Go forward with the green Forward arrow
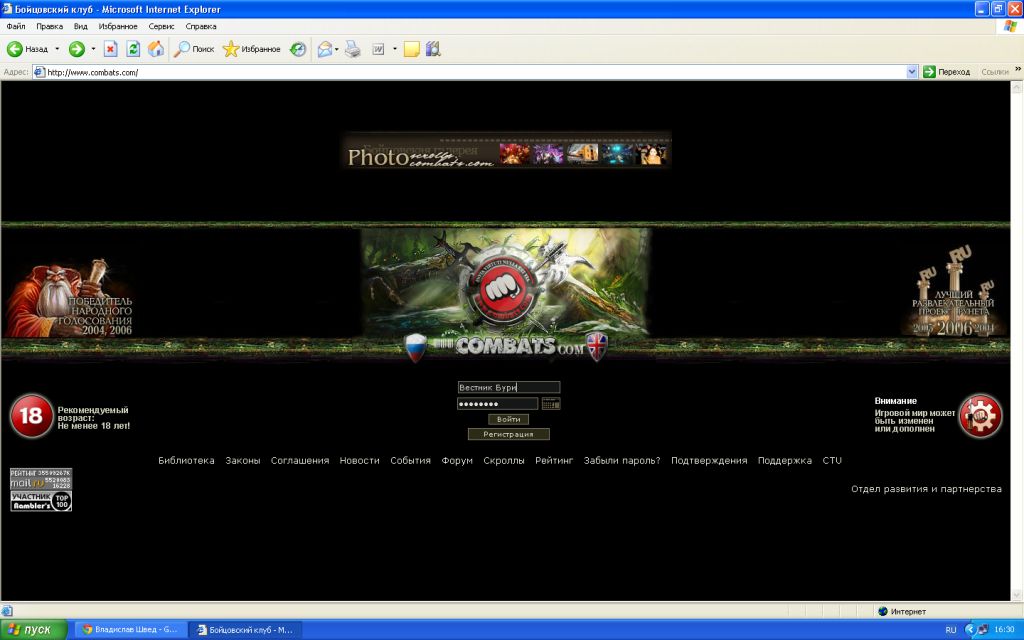The height and width of the screenshot is (640, 1024). coord(77,49)
